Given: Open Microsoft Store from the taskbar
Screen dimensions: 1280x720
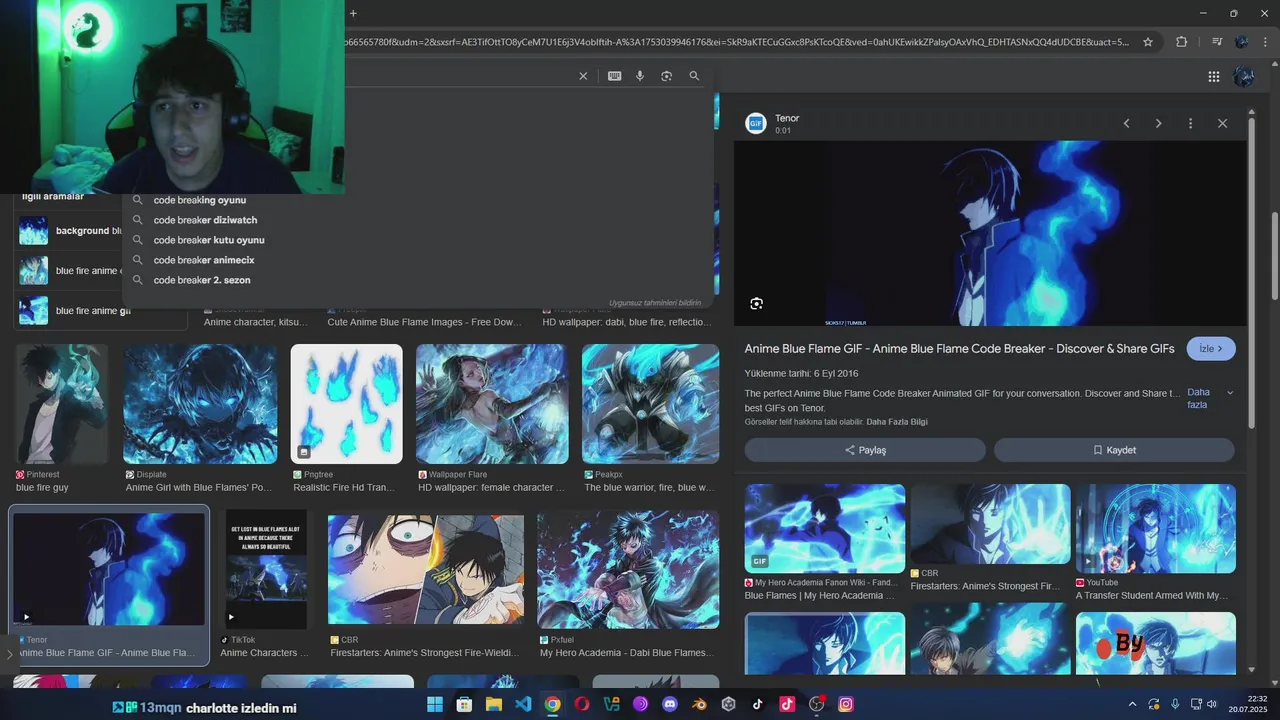Looking at the screenshot, I should pos(464,704).
